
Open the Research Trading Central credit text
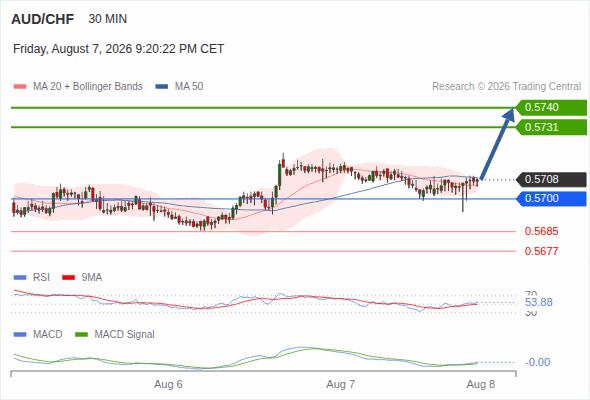[x=506, y=87]
